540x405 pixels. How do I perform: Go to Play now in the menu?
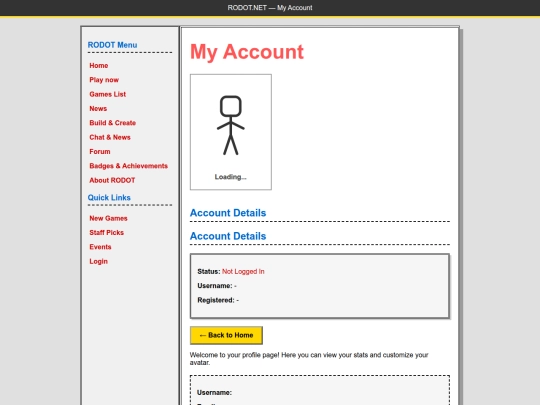(x=104, y=80)
